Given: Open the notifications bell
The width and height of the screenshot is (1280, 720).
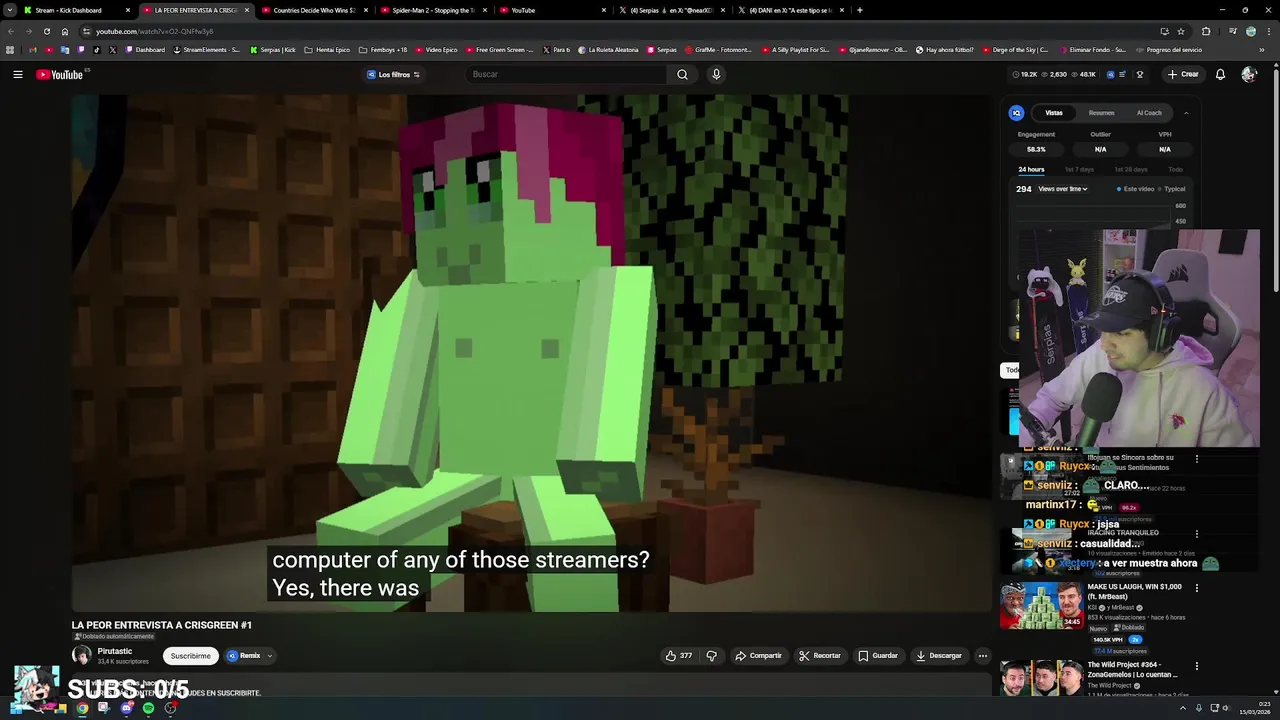Looking at the screenshot, I should 1220,74.
